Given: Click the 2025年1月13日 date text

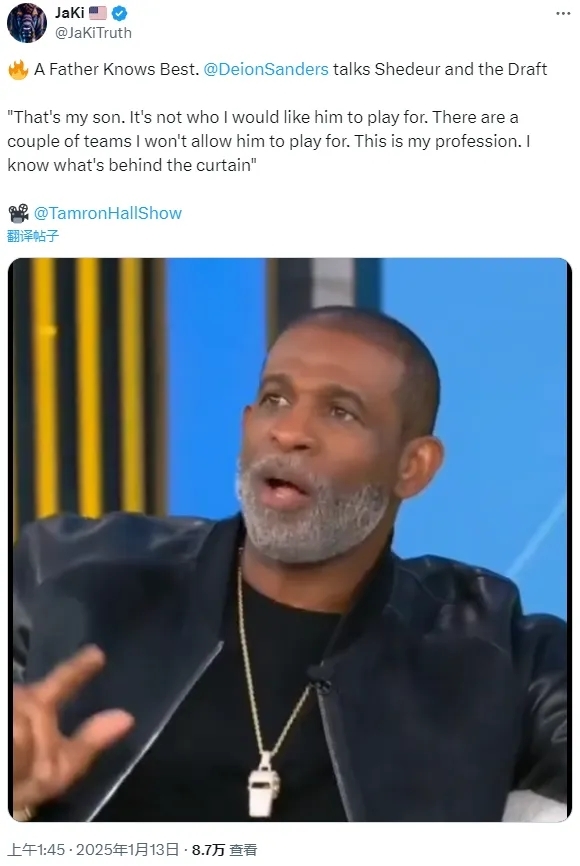Looking at the screenshot, I should point(127,849).
